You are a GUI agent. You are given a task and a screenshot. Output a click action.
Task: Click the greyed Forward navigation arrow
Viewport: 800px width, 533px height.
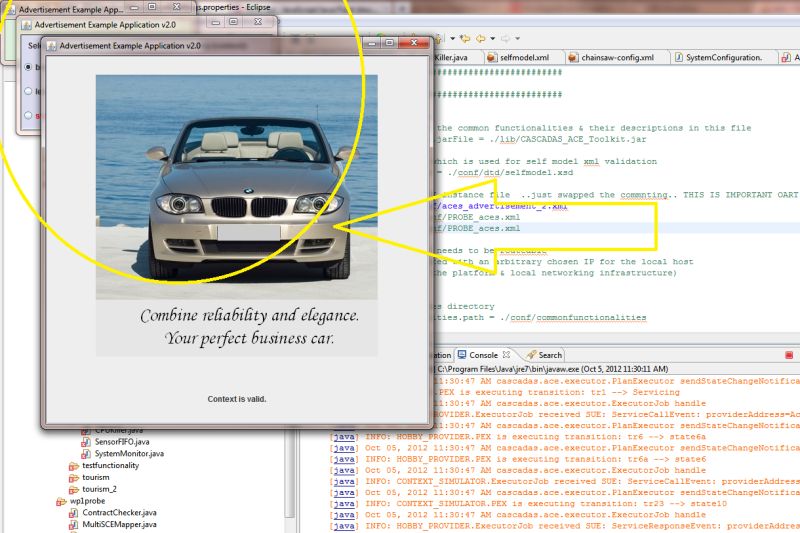tap(505, 38)
